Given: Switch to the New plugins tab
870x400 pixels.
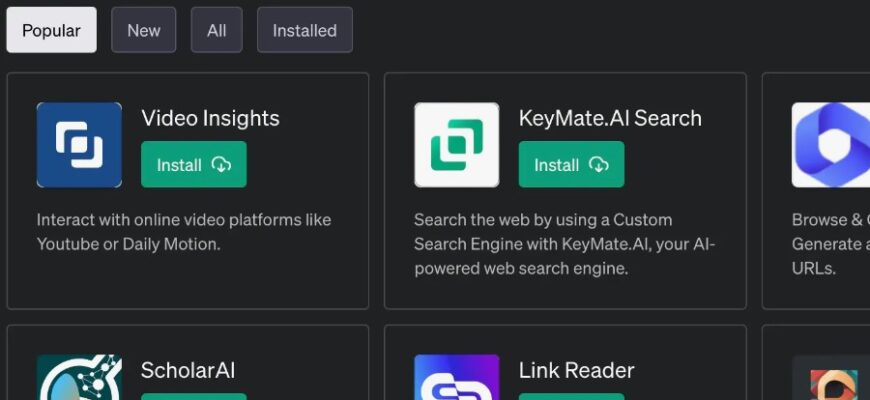Looking at the screenshot, I should 143,30.
